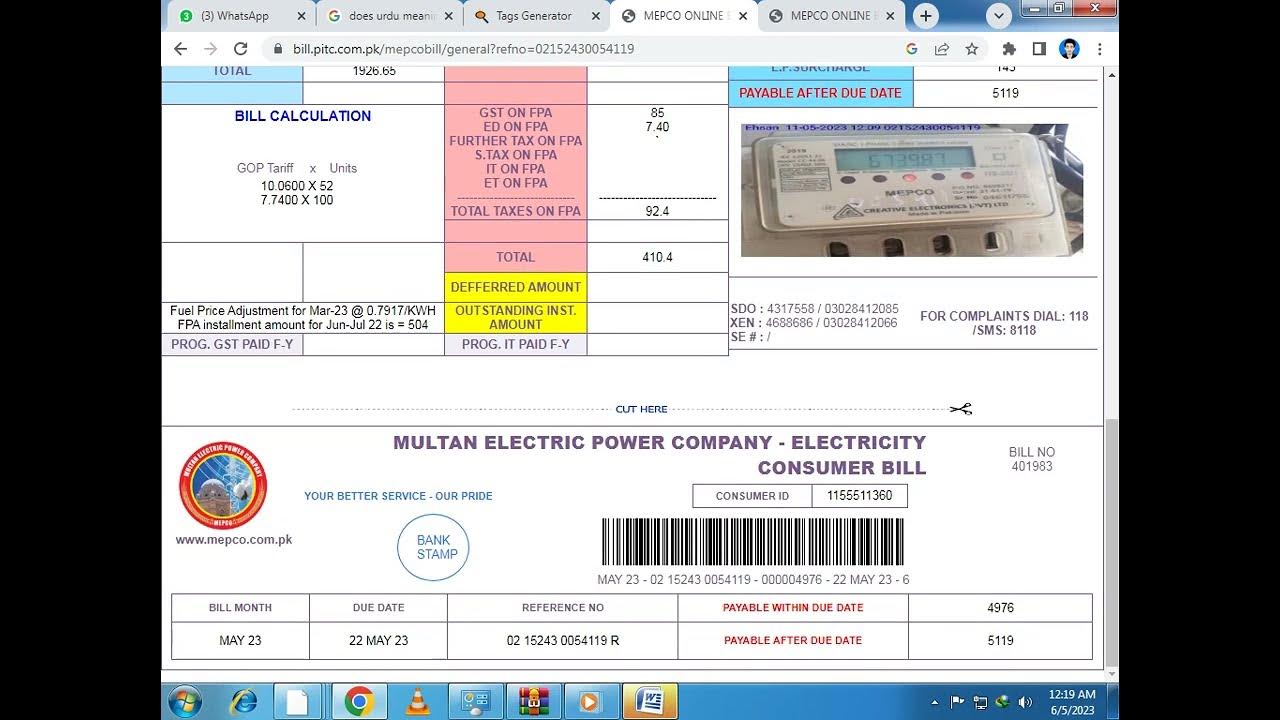Screen dimensions: 1280x720
Task: Click the MEPCO logo image
Action: [223, 485]
